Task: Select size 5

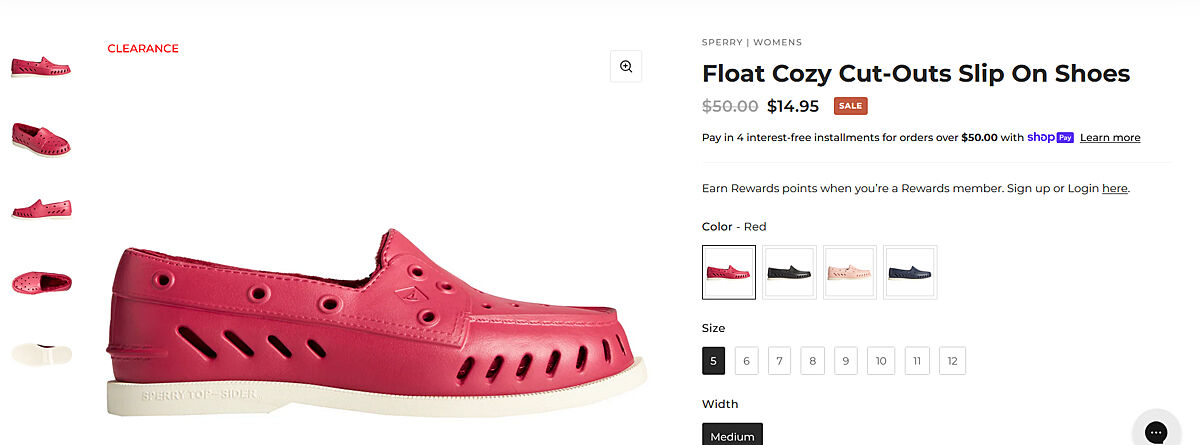Action: click(x=714, y=361)
